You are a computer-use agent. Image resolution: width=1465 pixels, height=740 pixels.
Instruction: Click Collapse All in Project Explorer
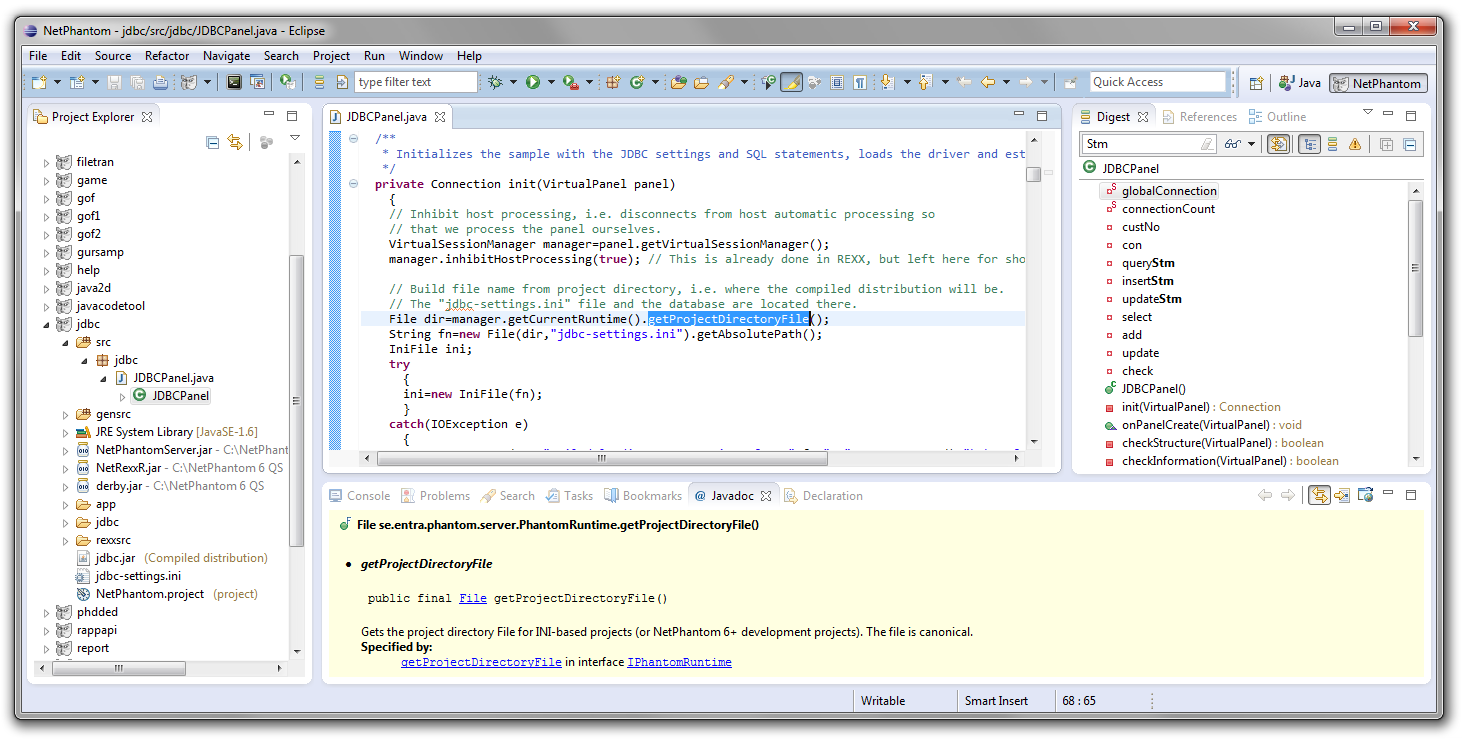point(212,143)
